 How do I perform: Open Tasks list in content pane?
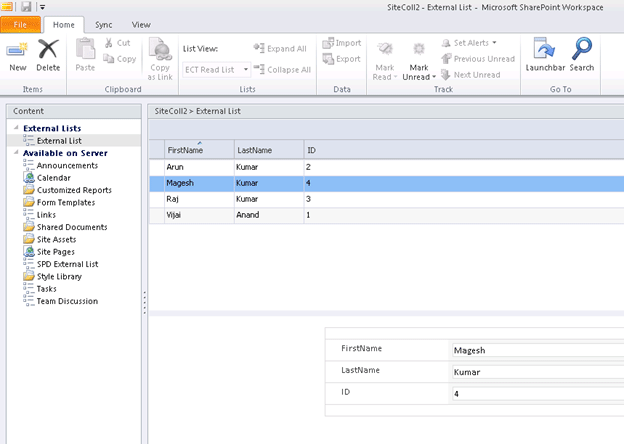47,288
